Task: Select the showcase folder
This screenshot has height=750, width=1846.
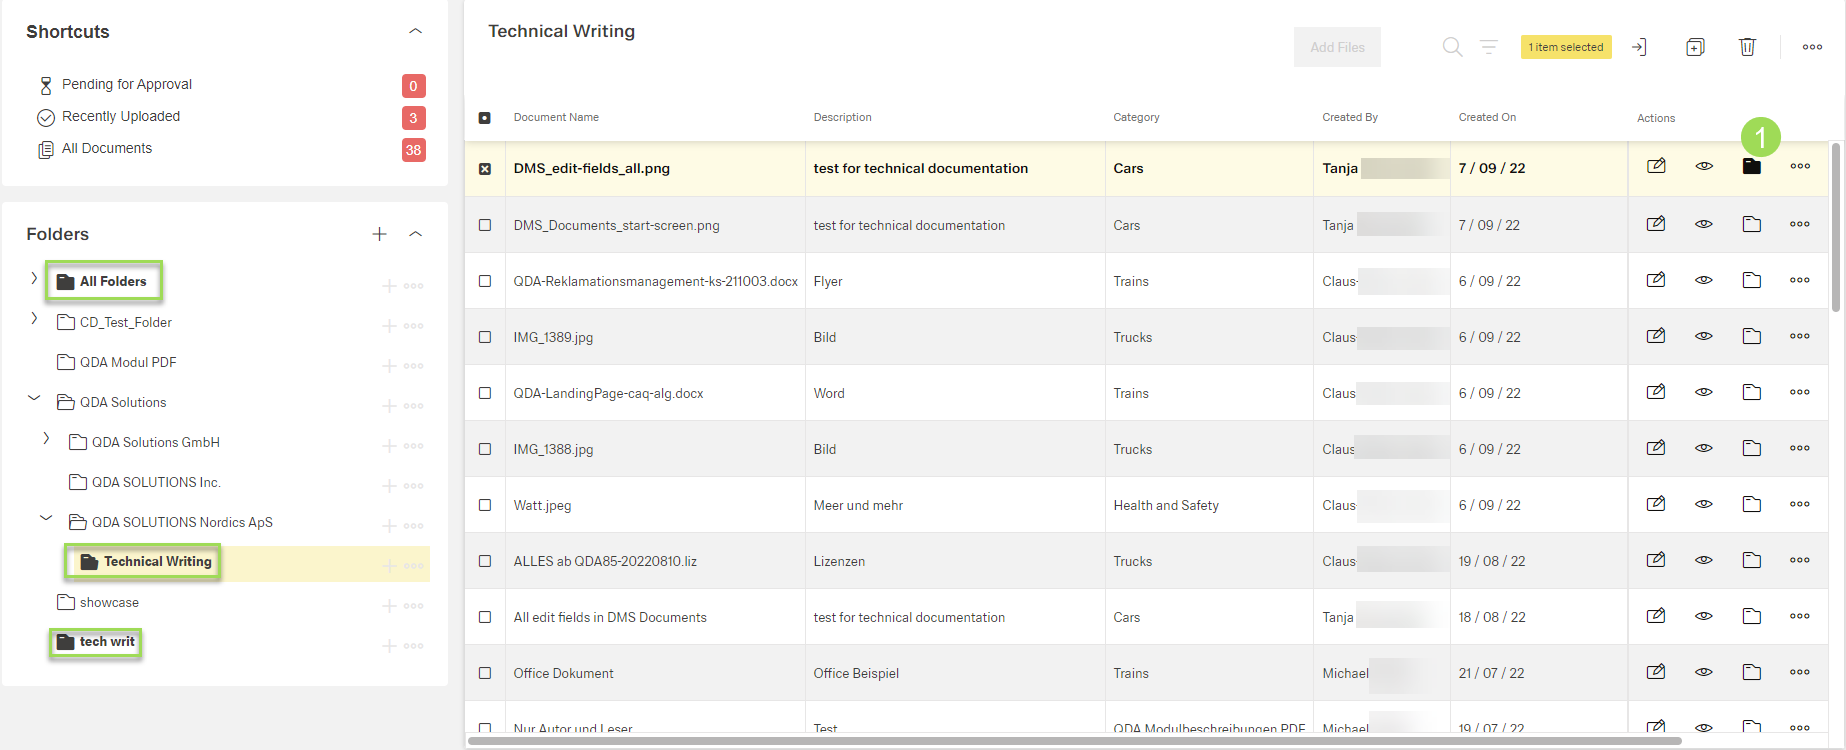Action: [109, 602]
